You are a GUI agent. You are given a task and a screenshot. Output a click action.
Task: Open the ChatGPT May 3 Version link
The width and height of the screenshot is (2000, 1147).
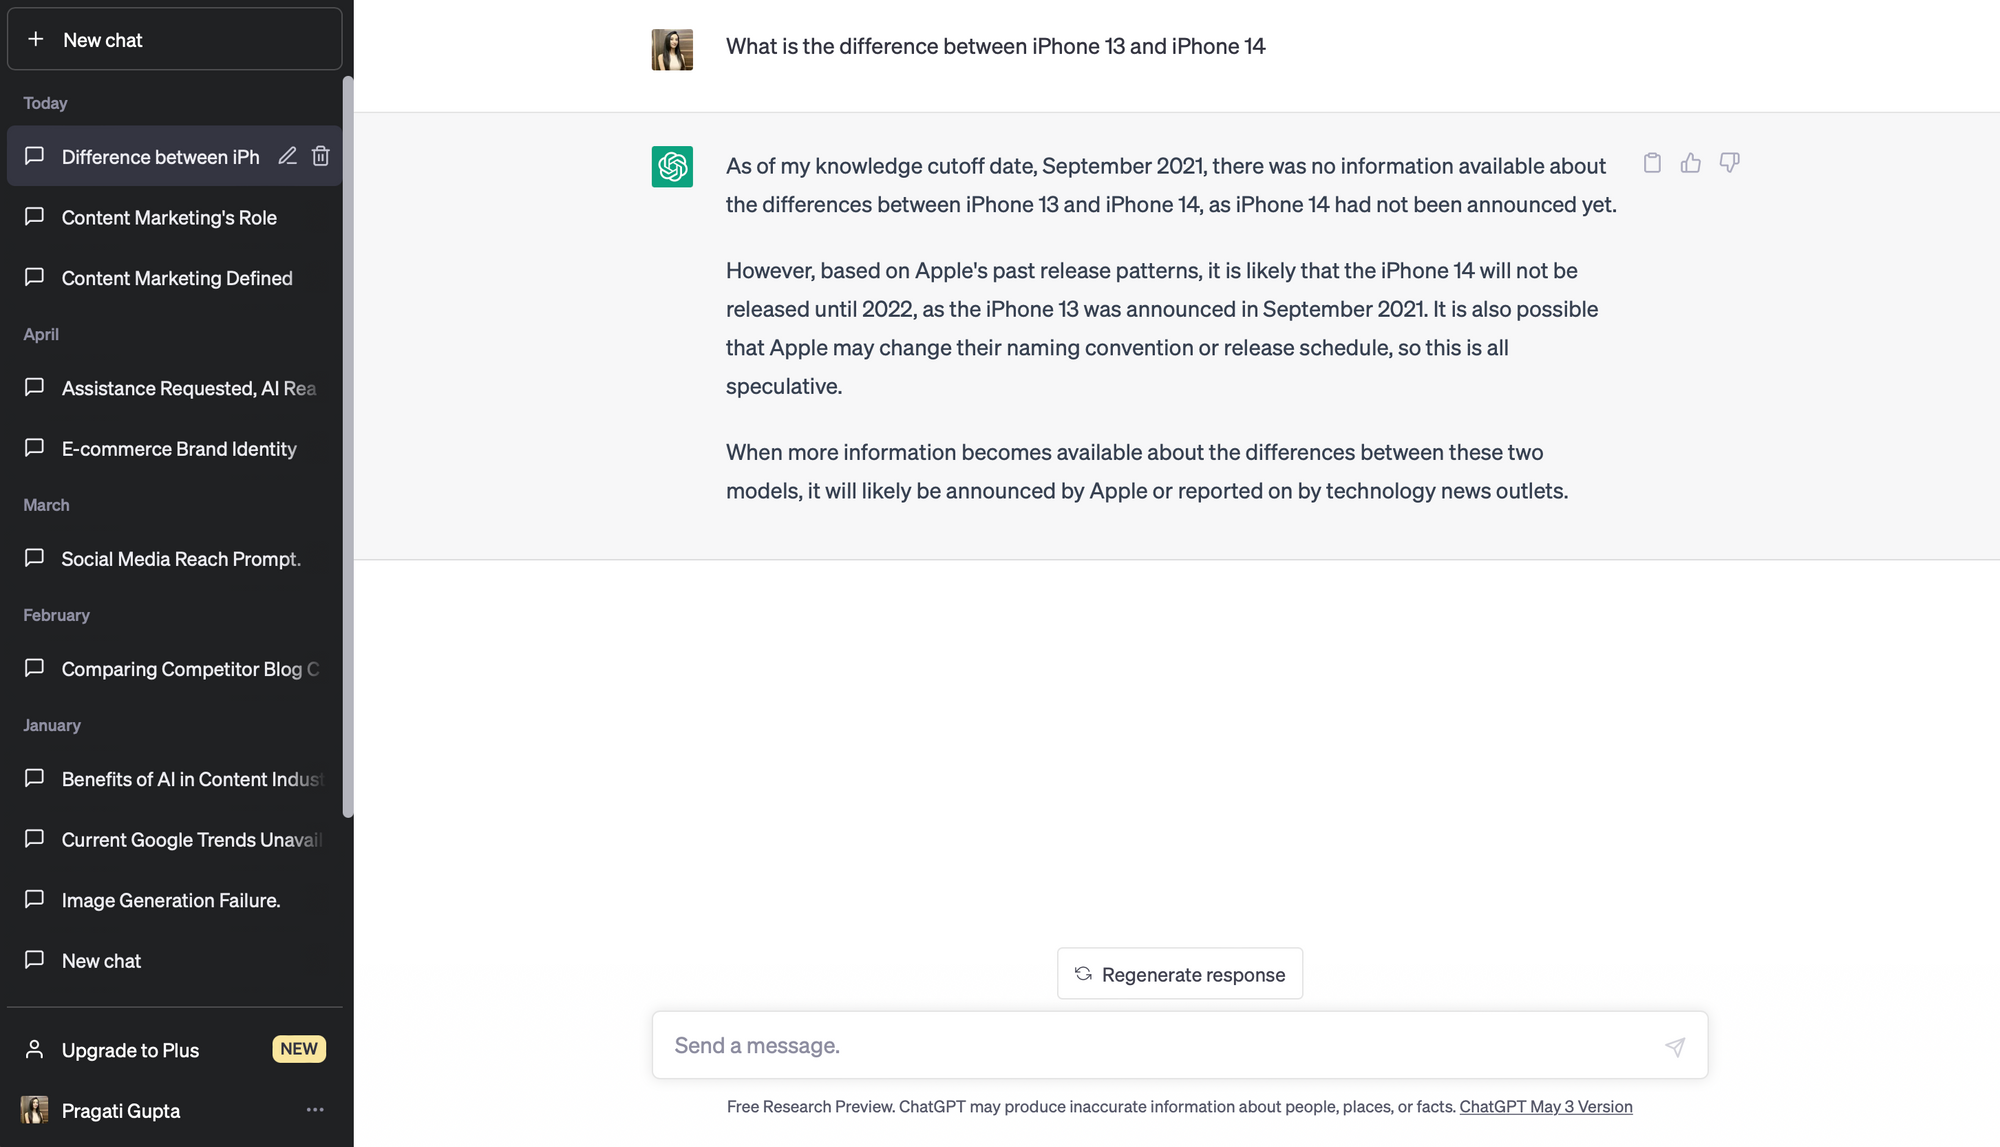(x=1545, y=1107)
